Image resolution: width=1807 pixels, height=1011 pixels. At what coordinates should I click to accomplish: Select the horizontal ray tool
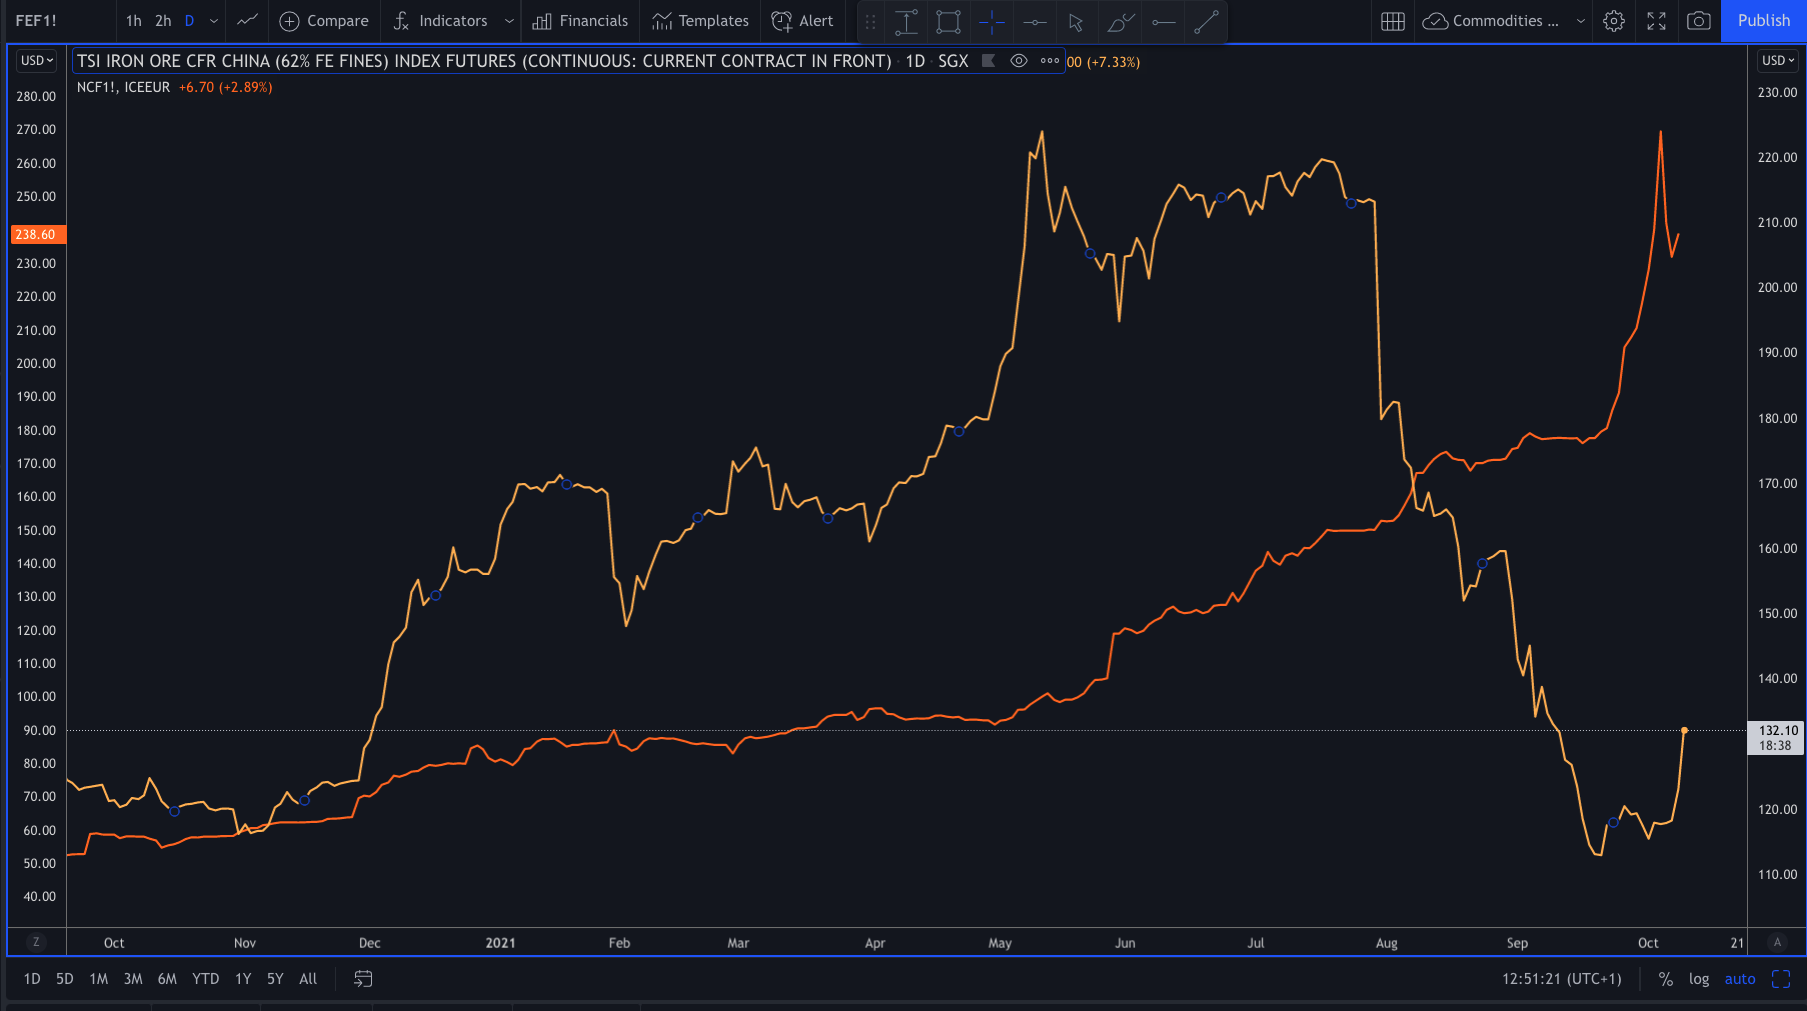point(1163,21)
